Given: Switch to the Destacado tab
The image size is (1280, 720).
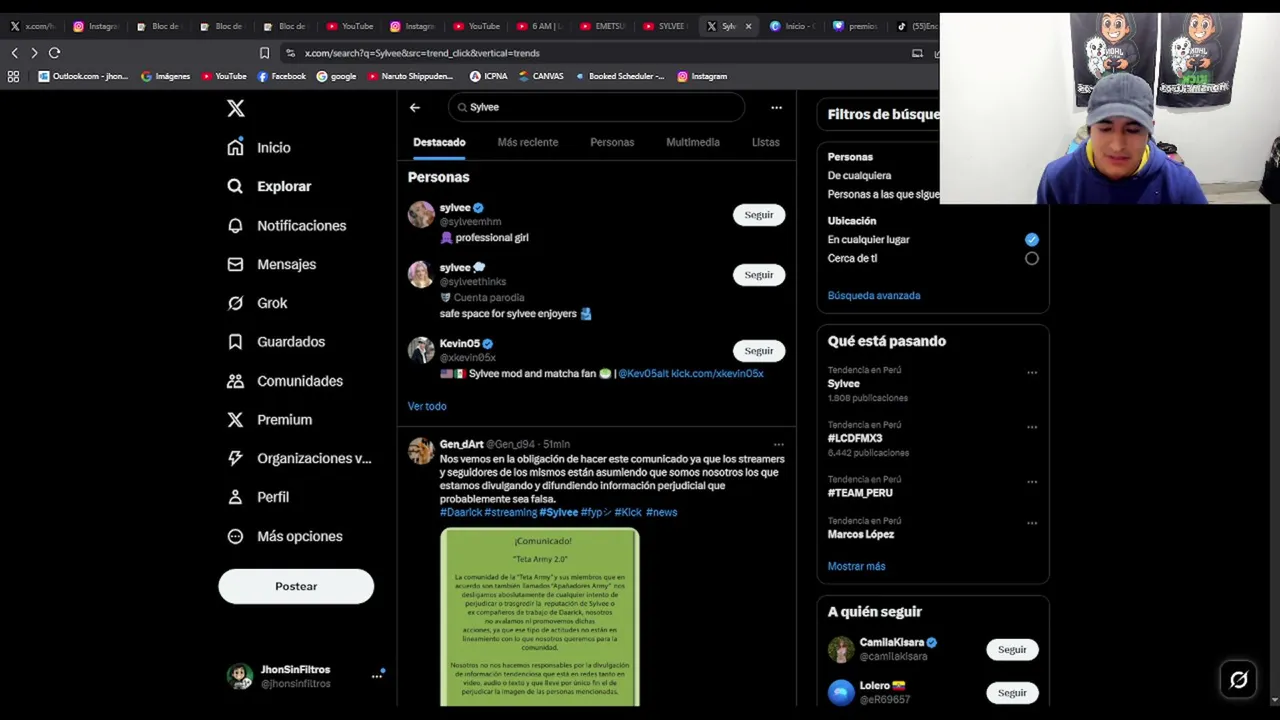Looking at the screenshot, I should pos(439,142).
